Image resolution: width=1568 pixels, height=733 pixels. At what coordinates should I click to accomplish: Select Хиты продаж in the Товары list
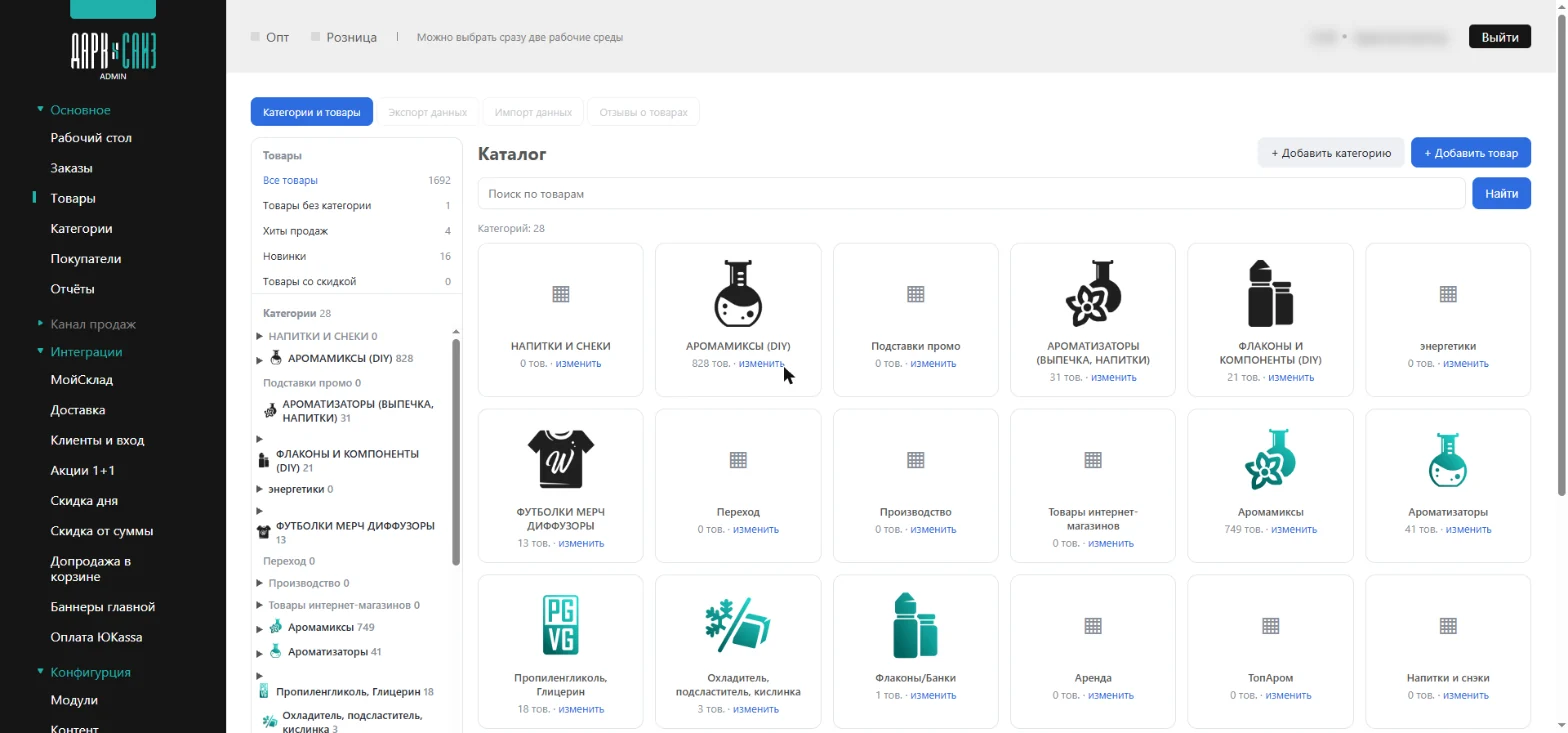[295, 231]
